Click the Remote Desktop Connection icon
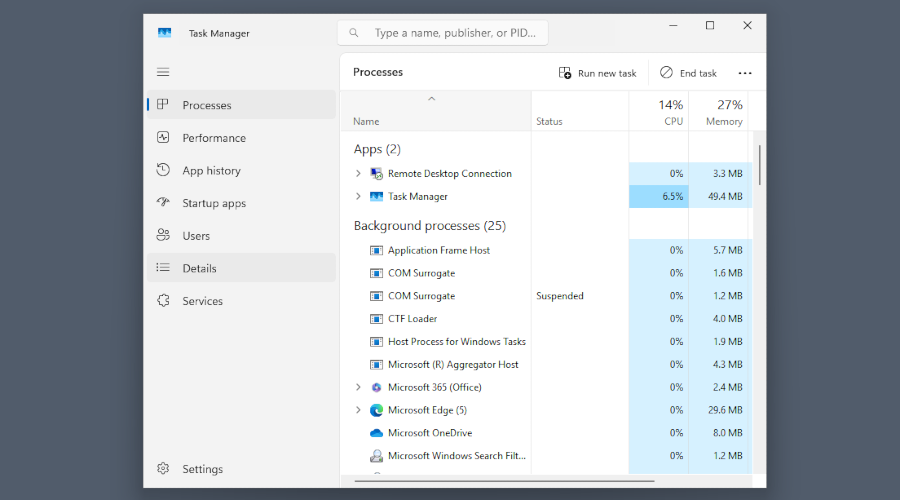900x500 pixels. (377, 173)
